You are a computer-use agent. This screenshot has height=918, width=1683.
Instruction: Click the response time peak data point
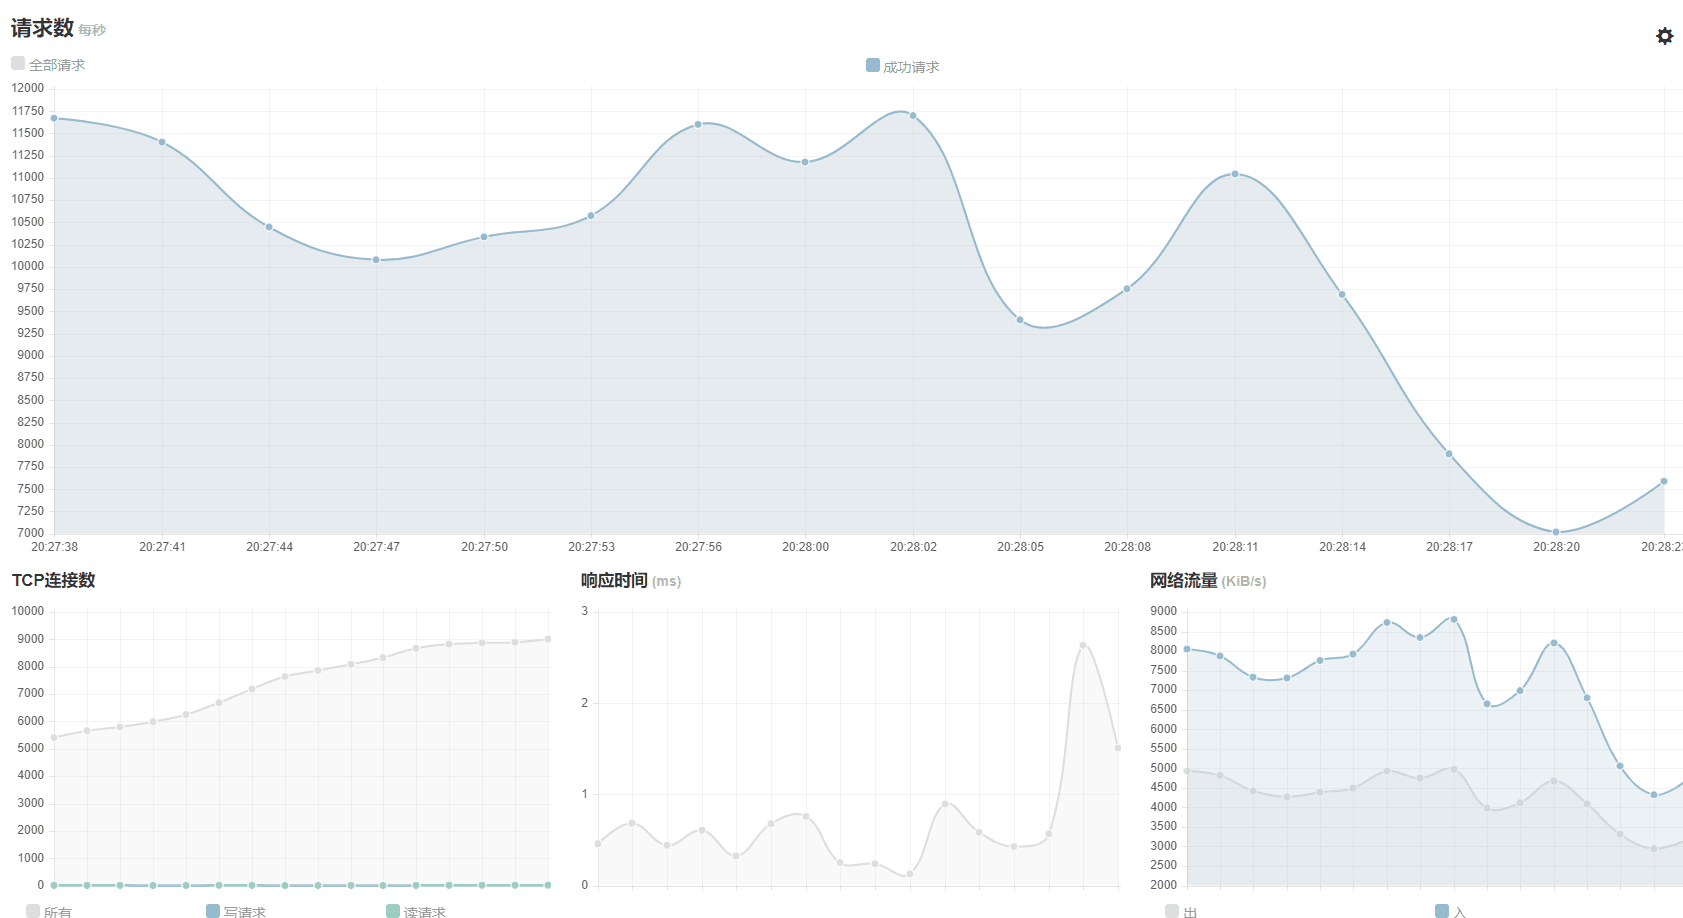[x=1083, y=645]
